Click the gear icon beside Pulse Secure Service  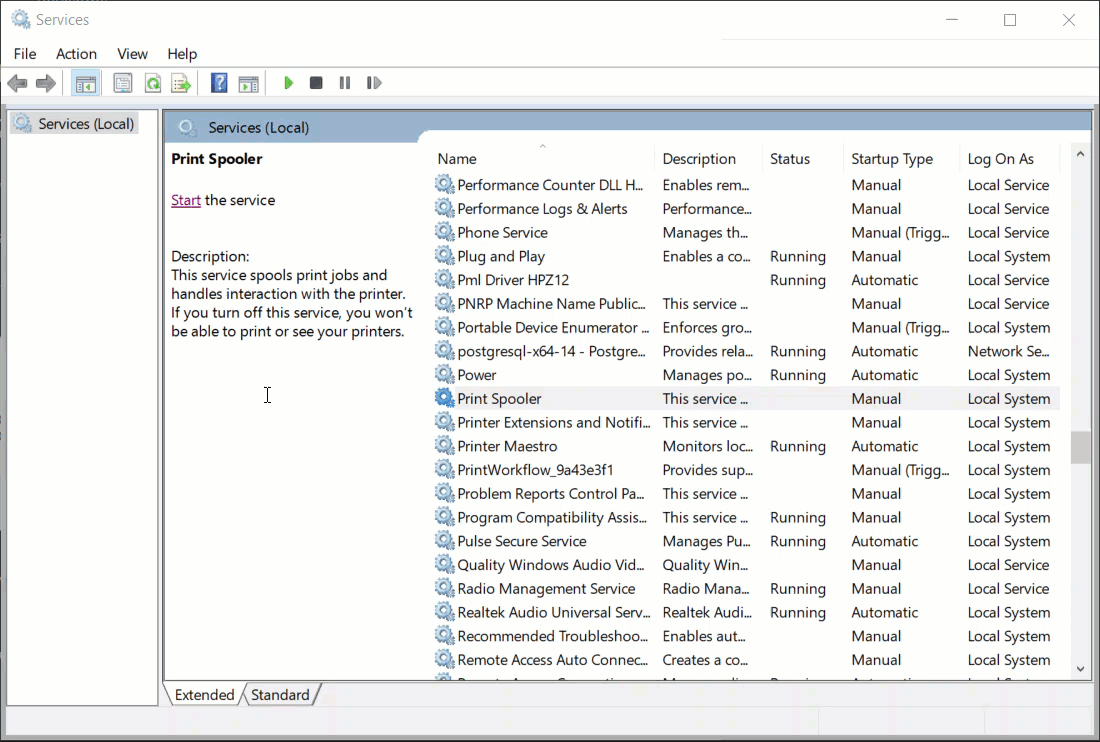coord(445,540)
